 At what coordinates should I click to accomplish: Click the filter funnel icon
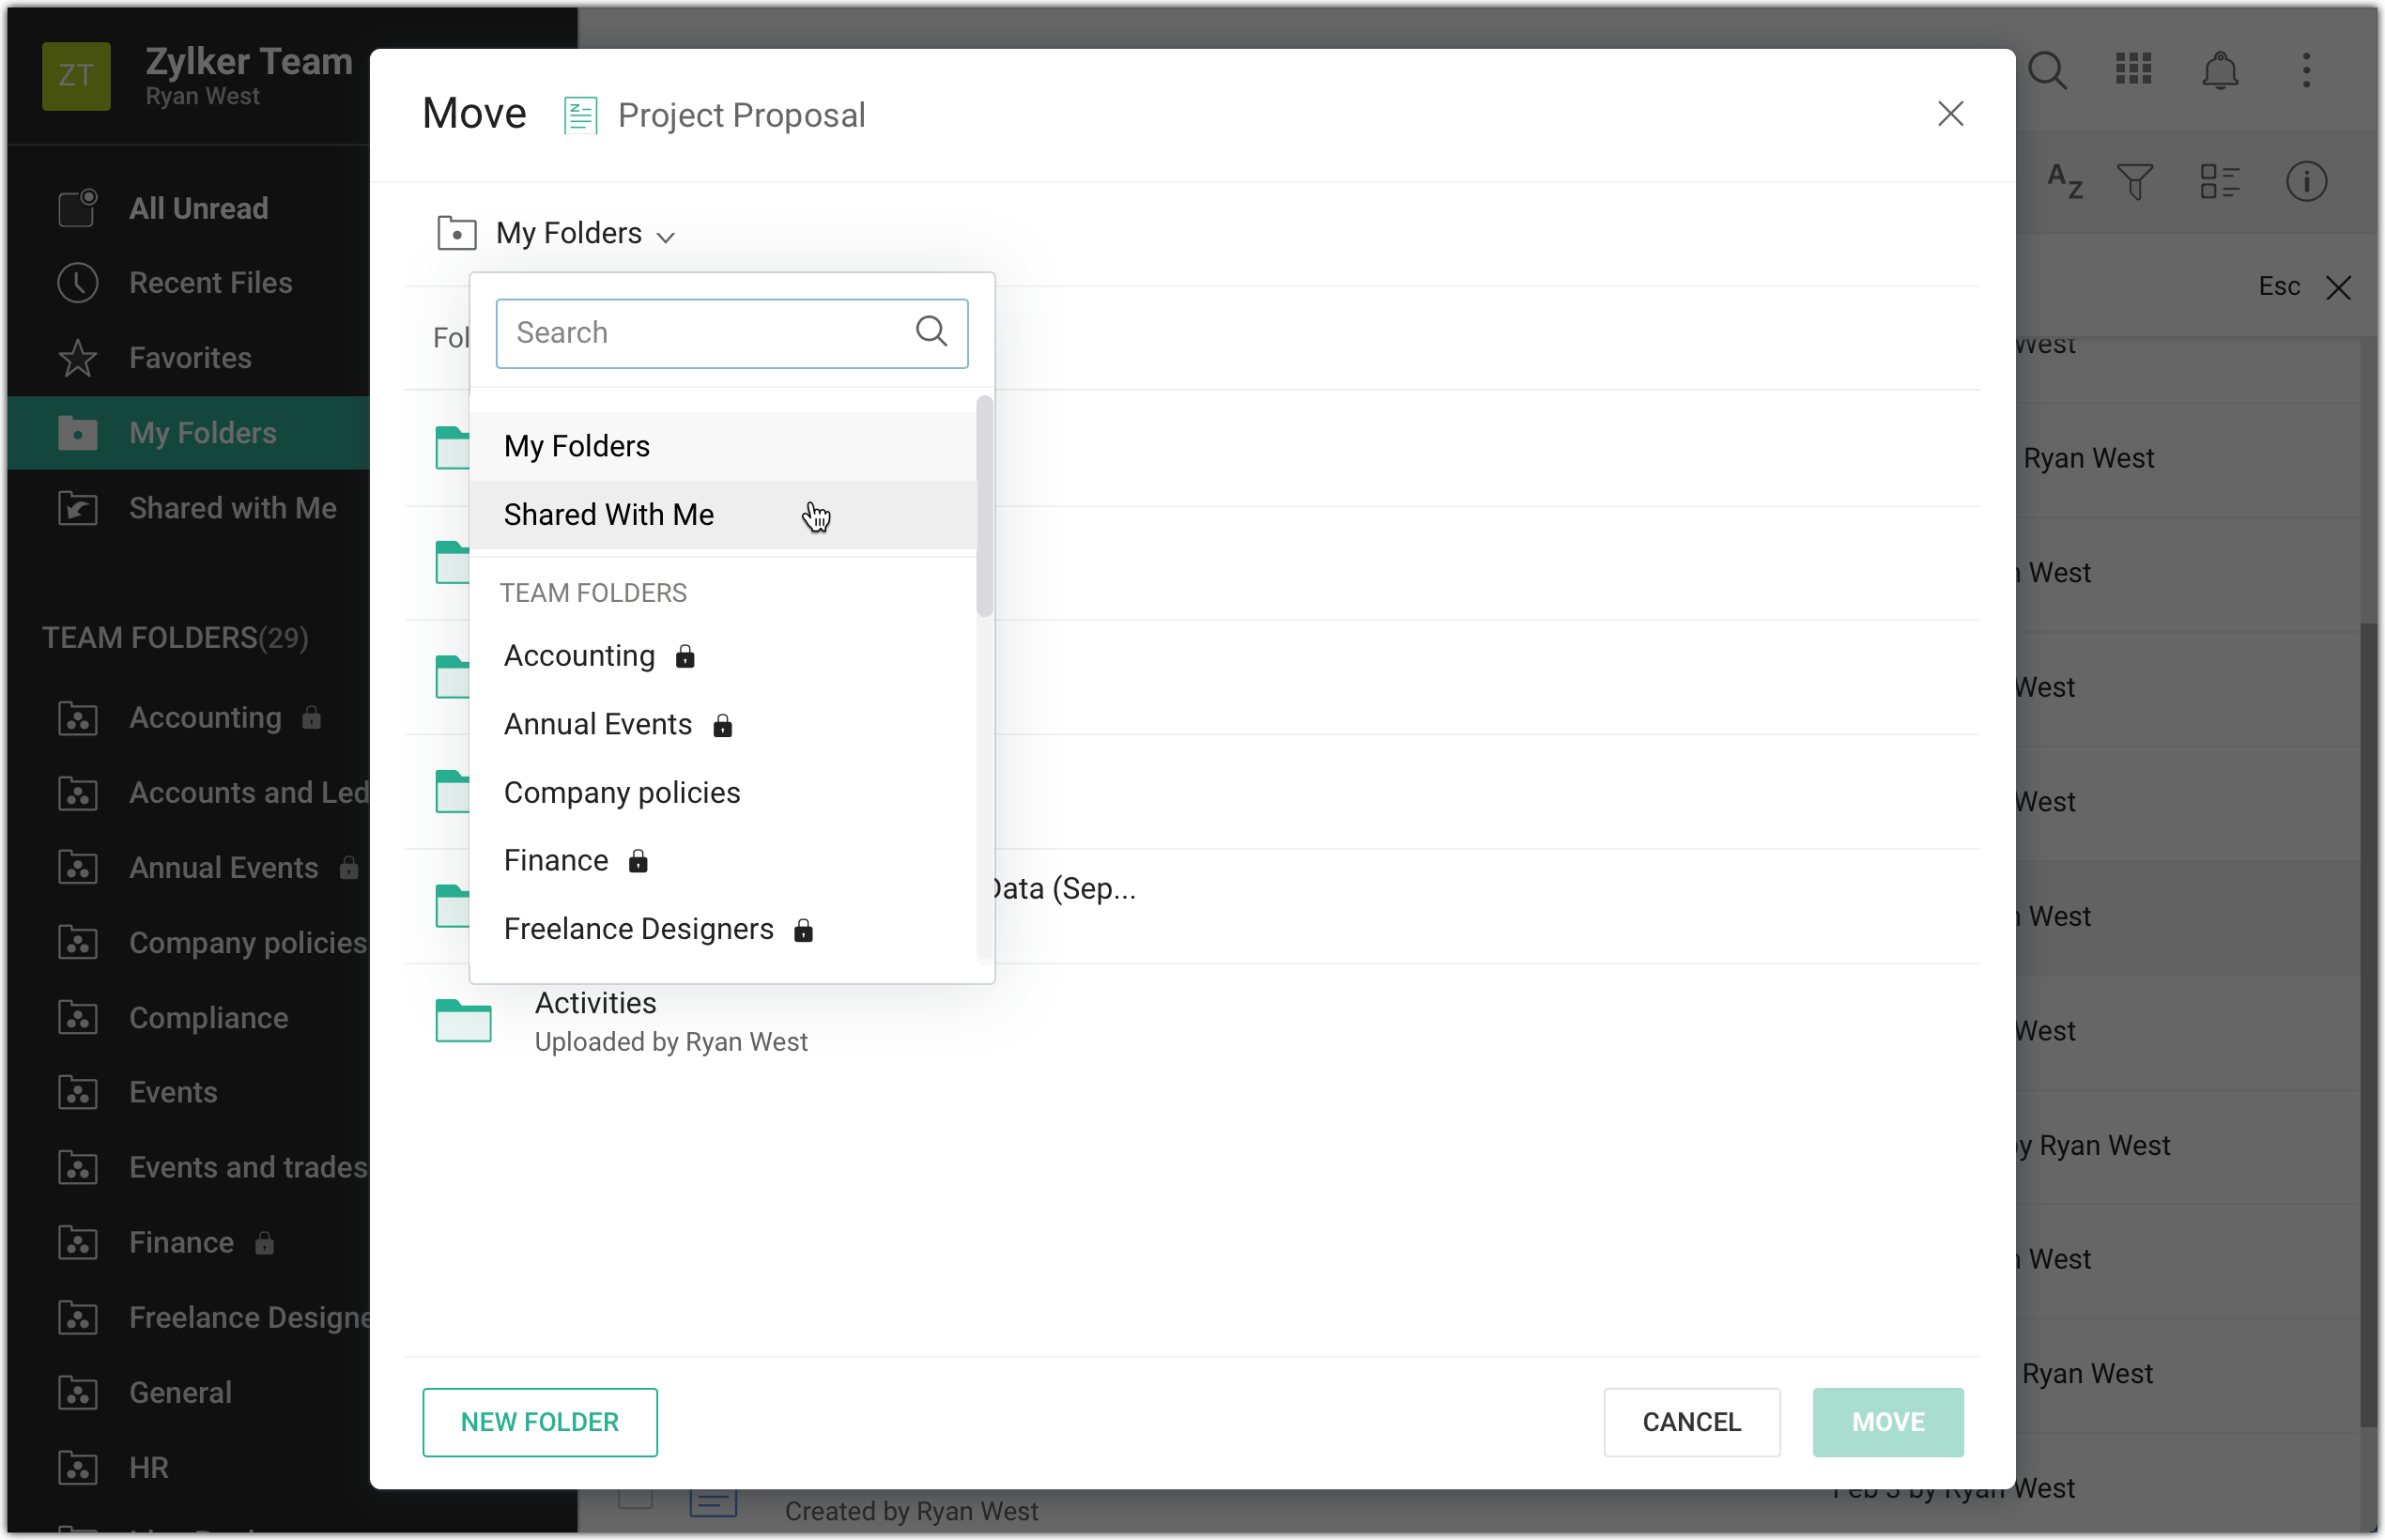coord(2135,182)
